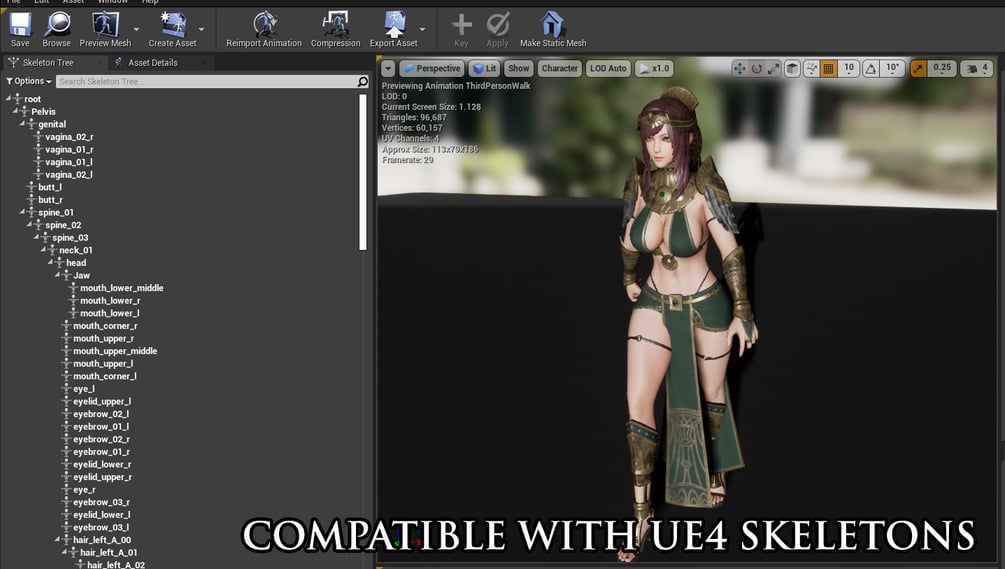Collapse the root bone node
This screenshot has width=1005, height=569.
pyautogui.click(x=8, y=98)
